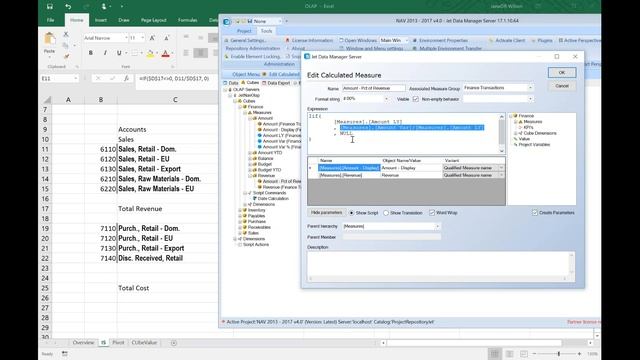
Task: Click Activate Client in Jet ribbon
Action: (507, 40)
